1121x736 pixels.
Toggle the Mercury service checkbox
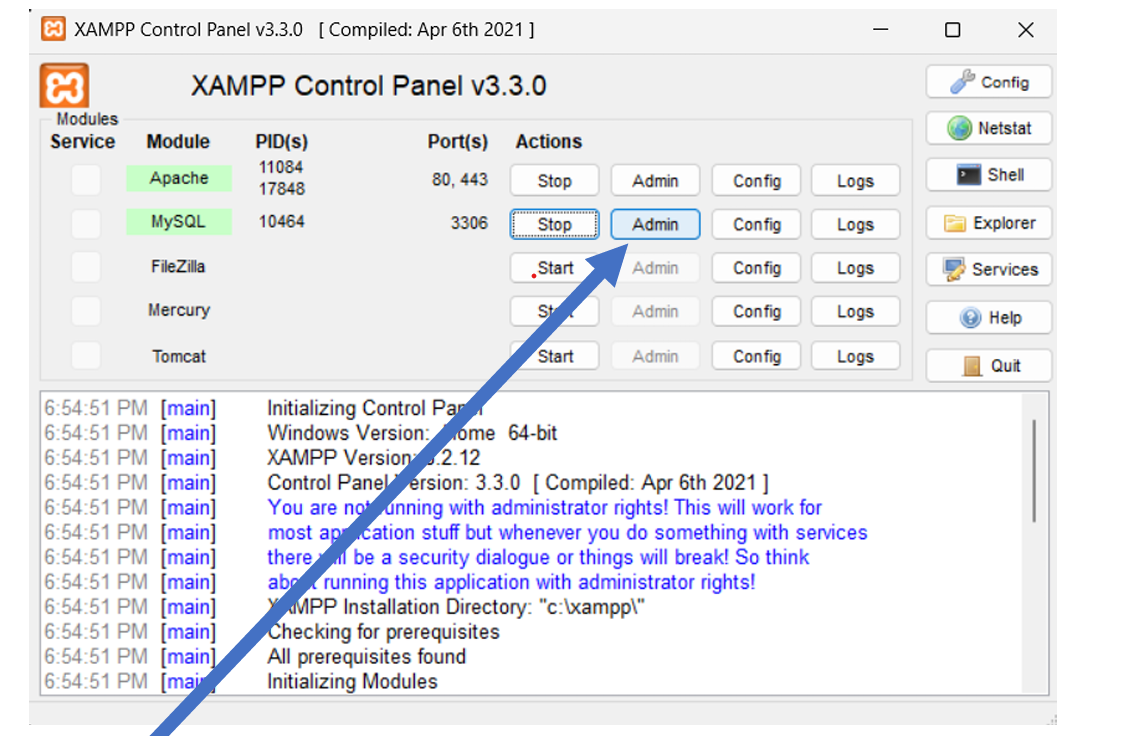86,311
